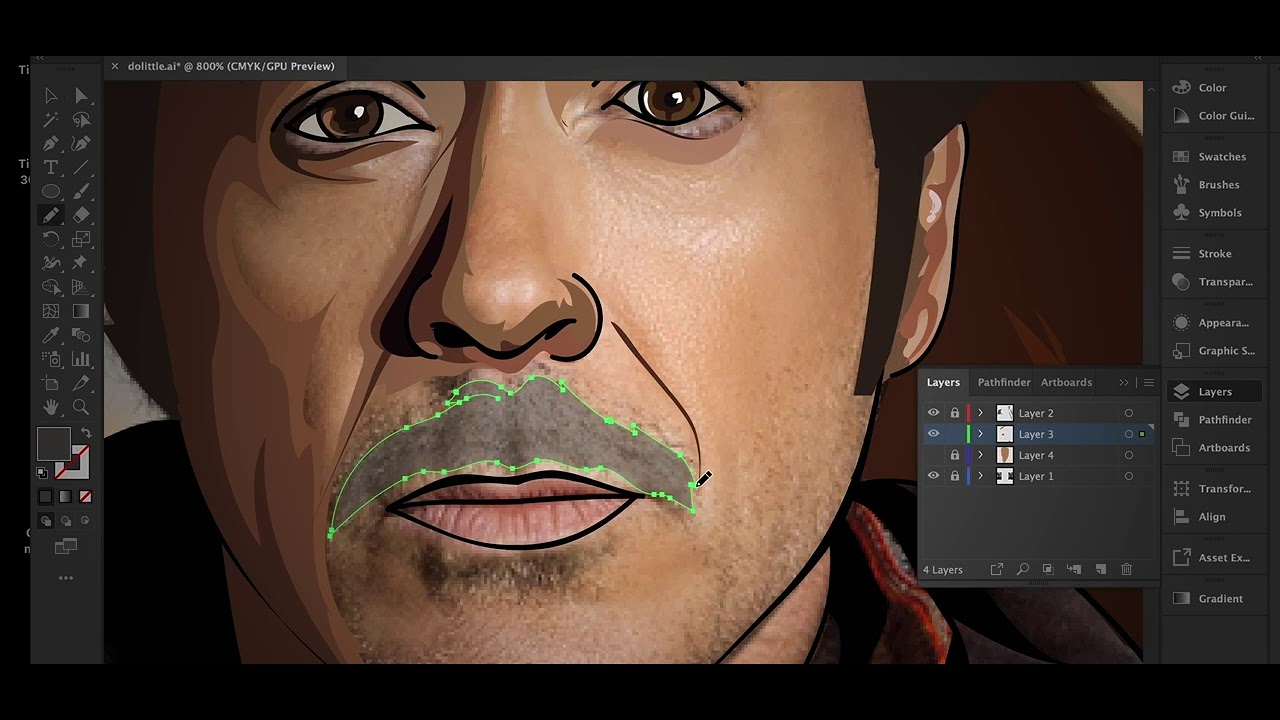Select the Pencil tool

[50, 215]
